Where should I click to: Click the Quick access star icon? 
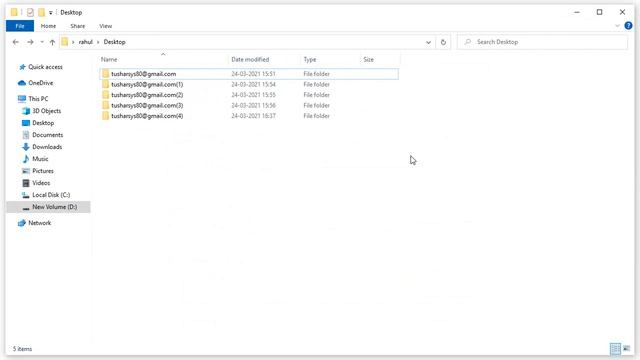click(22, 67)
